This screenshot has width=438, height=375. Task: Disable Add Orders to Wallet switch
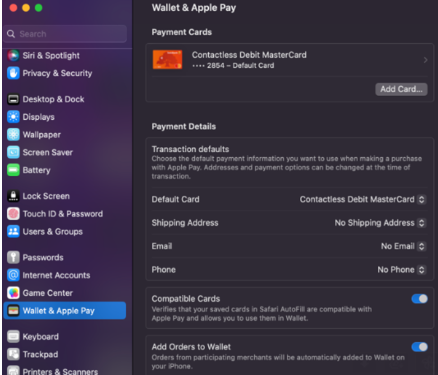point(419,347)
